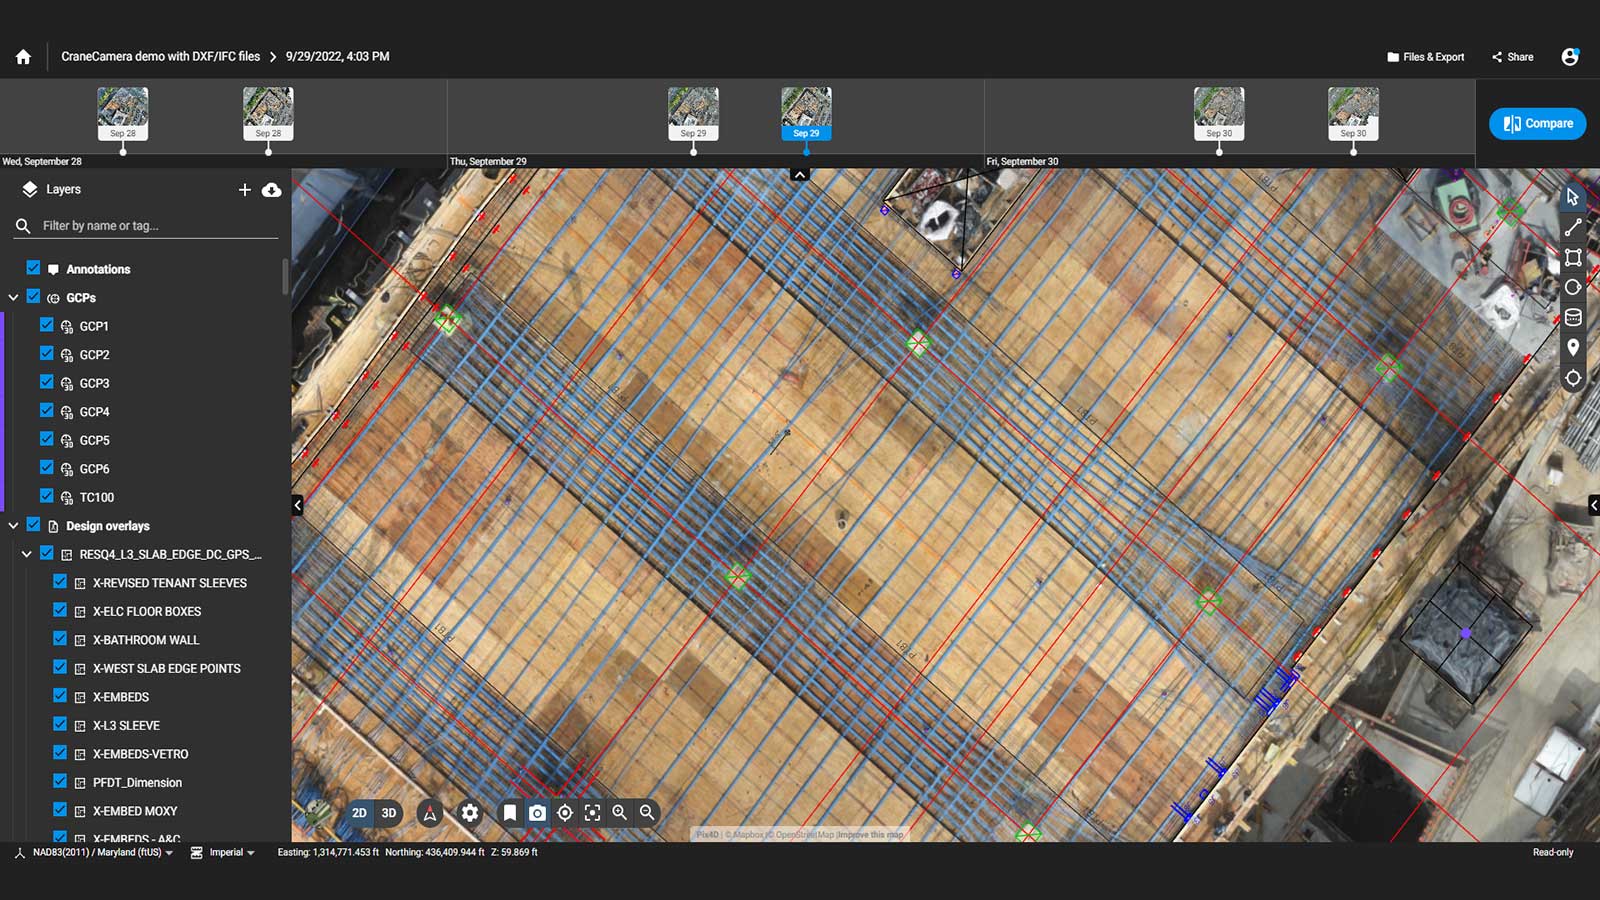Select the crosshair tool in the right toolbar

pos(1573,378)
